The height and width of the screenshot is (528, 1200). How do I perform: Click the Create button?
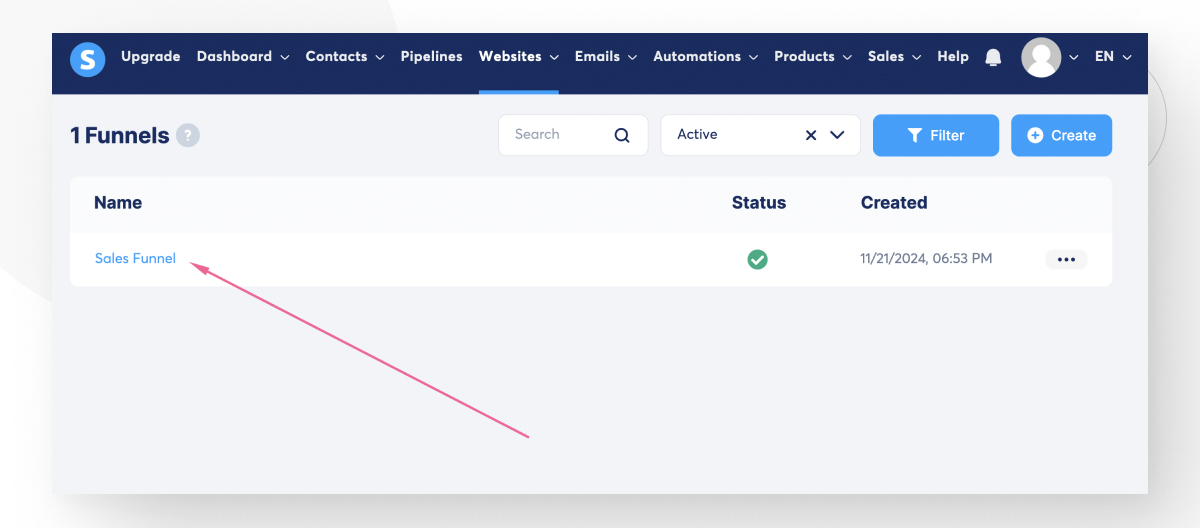tap(1061, 136)
